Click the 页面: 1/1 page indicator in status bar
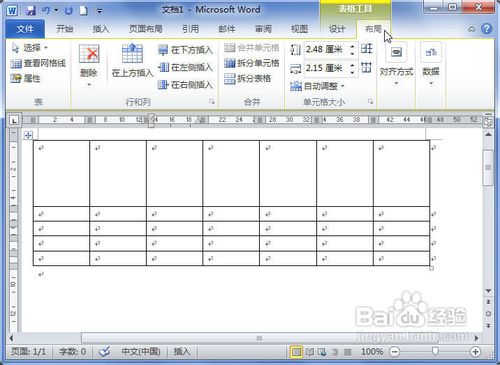This screenshot has height=365, width=500. click(29, 352)
